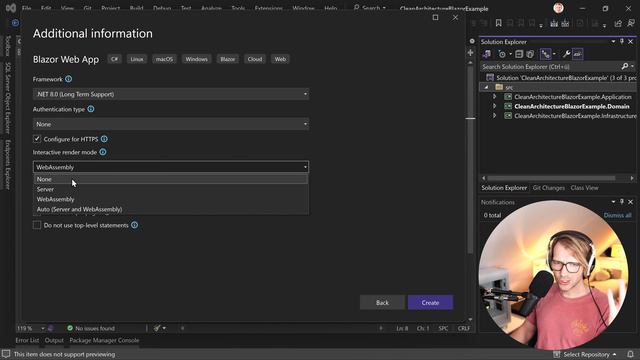
Task: Click the share icon in top toolbar
Action: tap(618, 23)
